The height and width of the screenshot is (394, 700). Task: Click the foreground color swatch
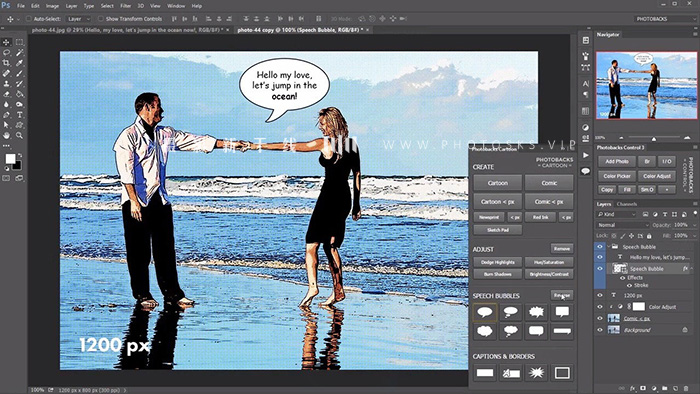coord(10,159)
